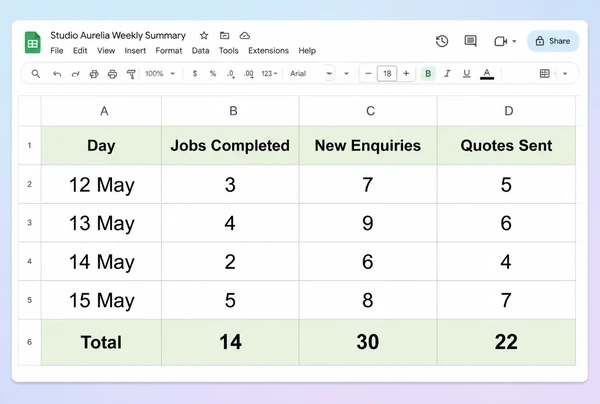
Task: Open the comments panel icon
Action: (470, 41)
